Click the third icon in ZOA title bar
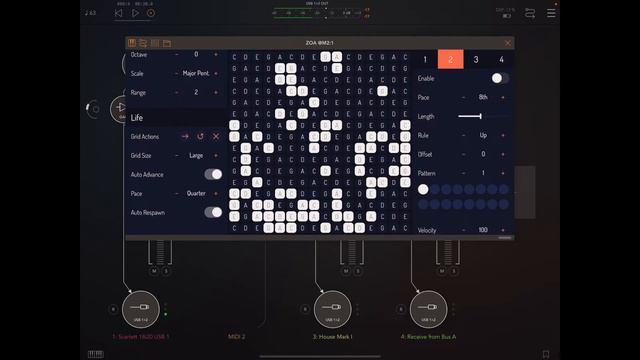Screen dimensions: 640x360 click(x=155, y=43)
